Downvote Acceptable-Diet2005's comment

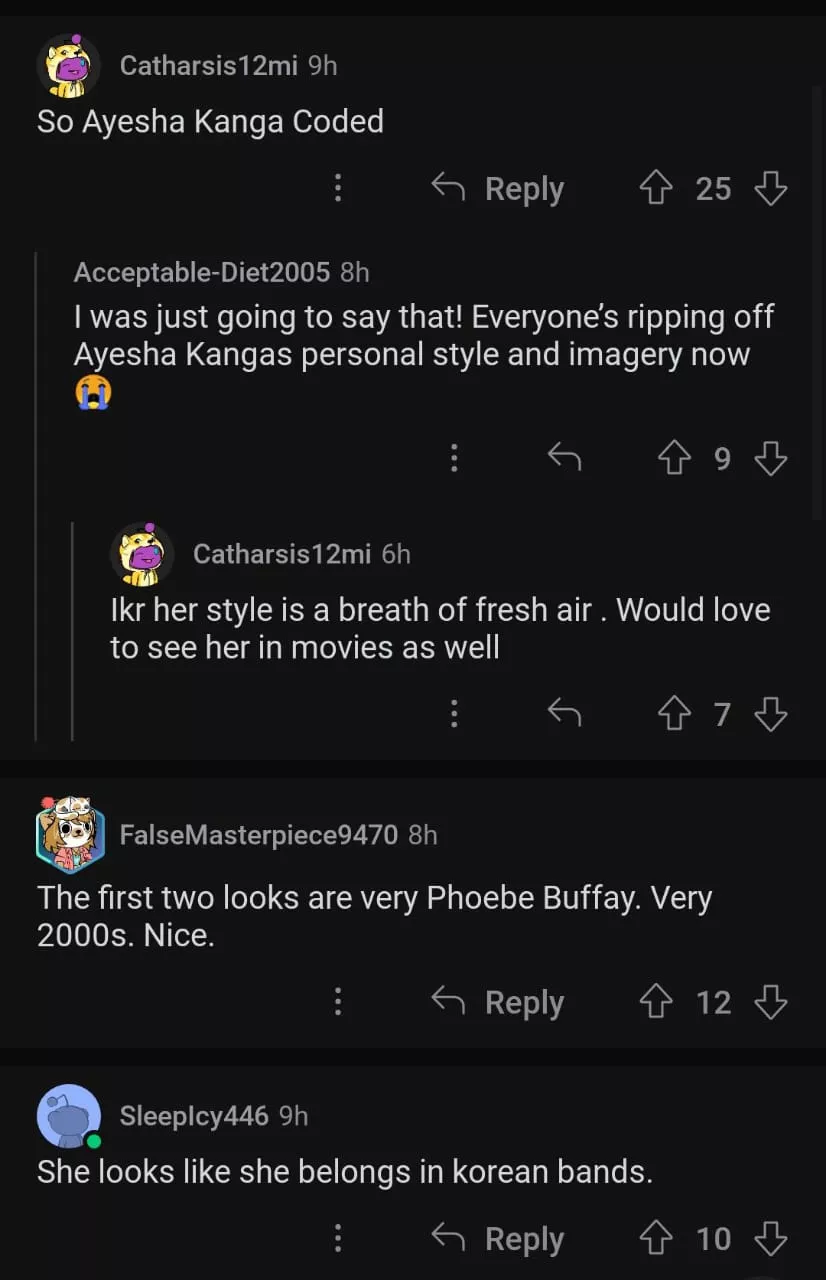point(770,458)
